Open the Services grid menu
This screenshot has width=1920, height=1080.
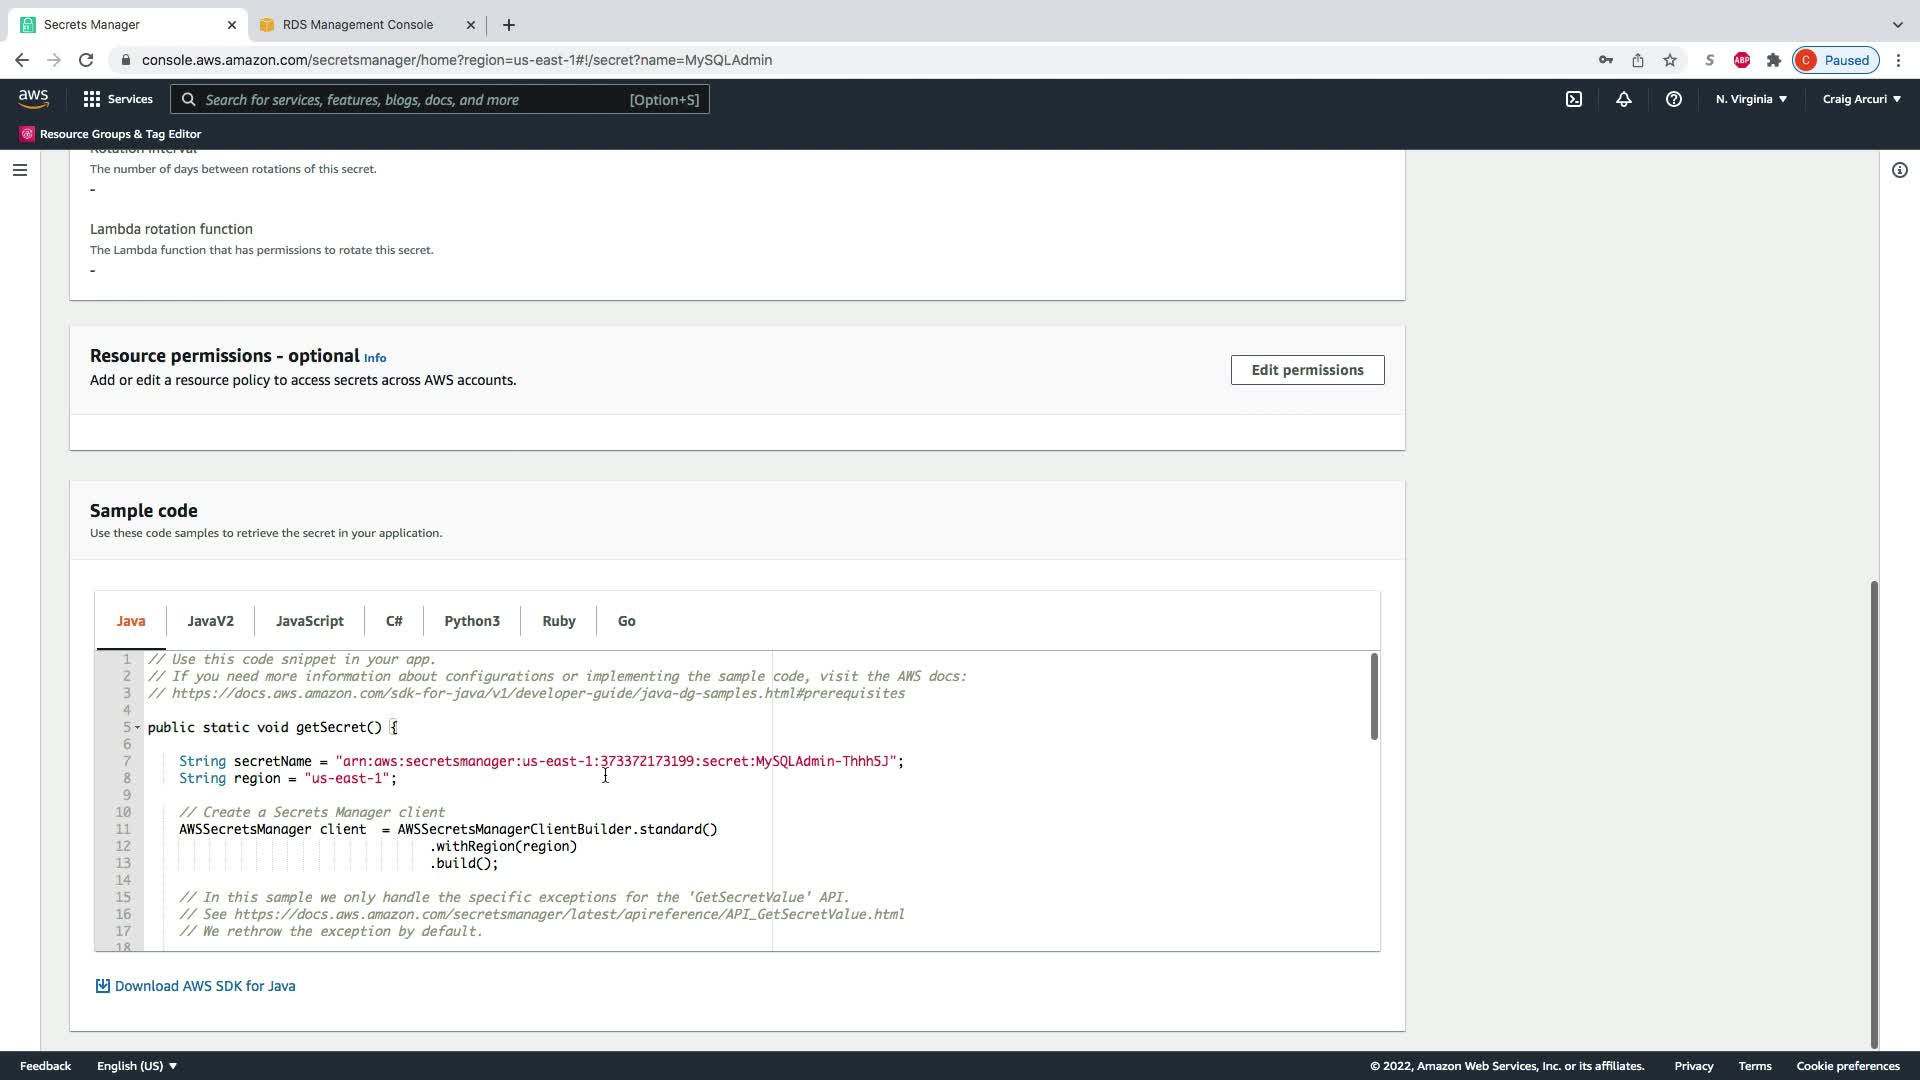click(x=118, y=99)
